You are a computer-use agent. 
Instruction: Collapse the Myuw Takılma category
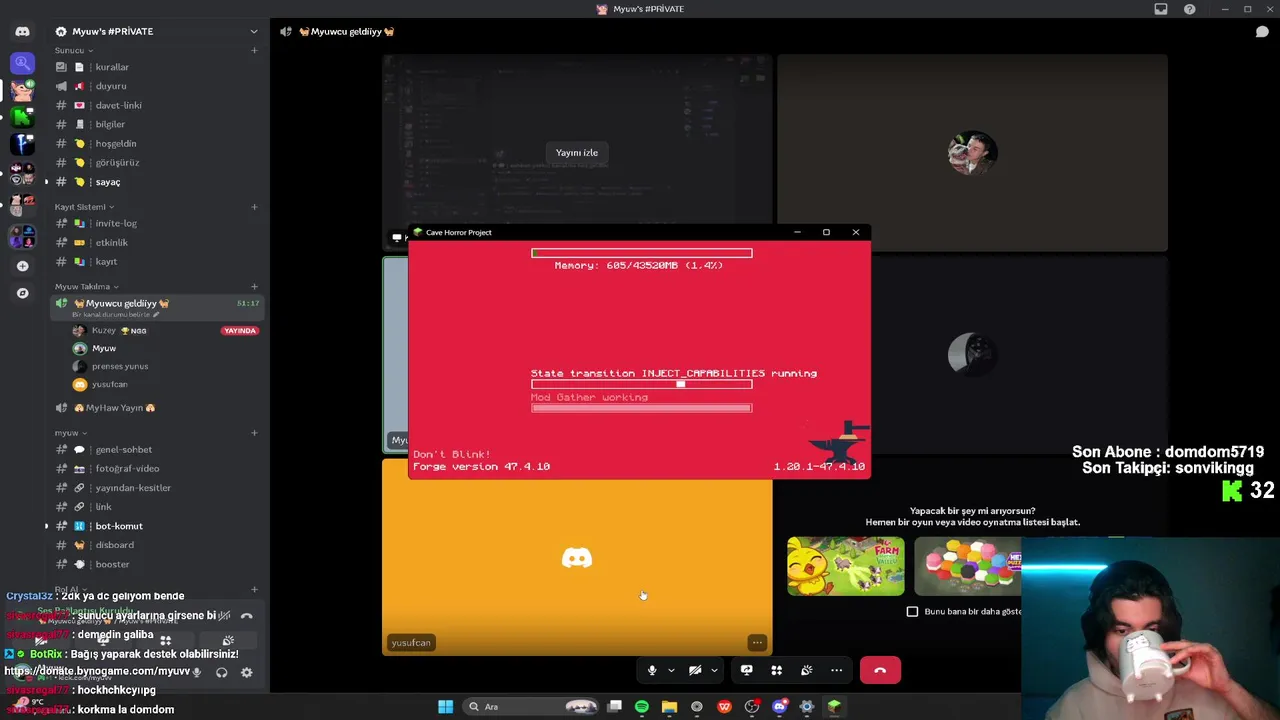point(86,287)
